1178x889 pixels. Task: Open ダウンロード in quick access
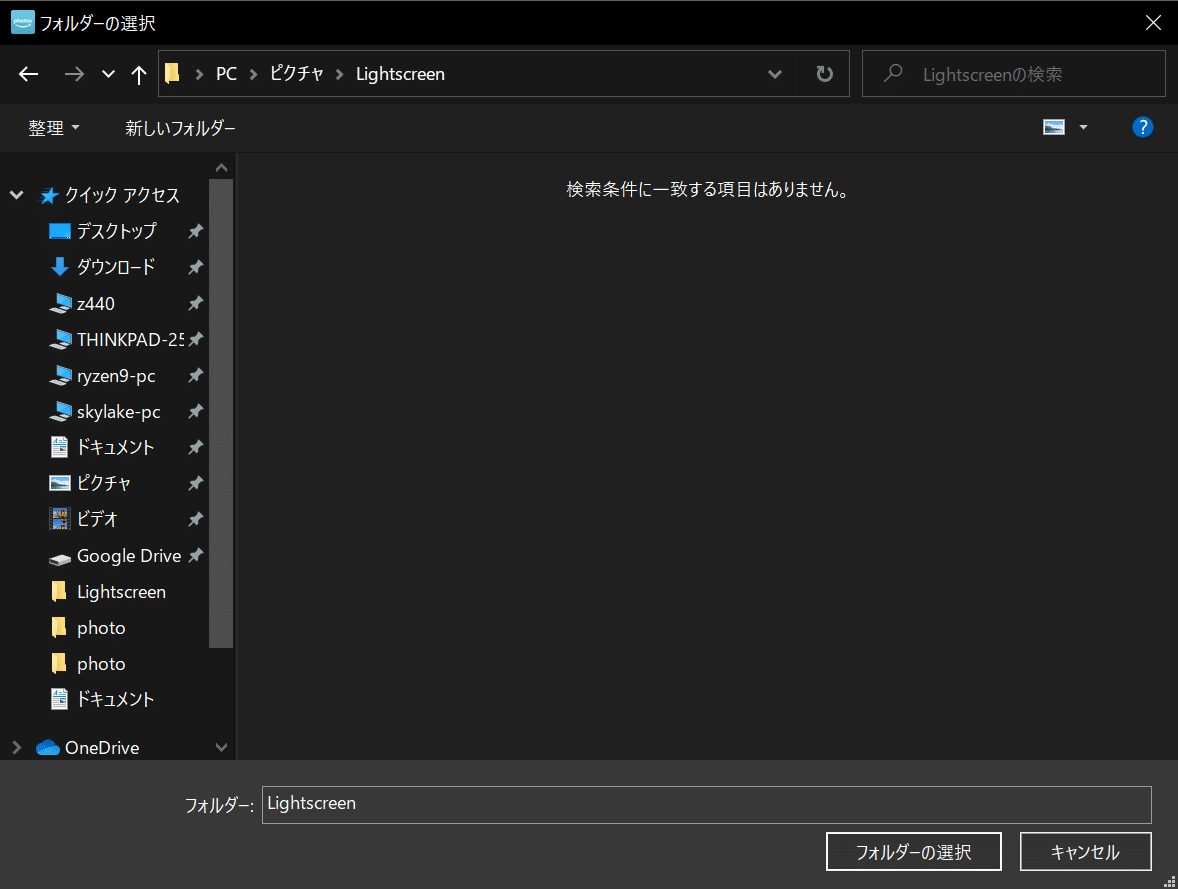click(116, 267)
